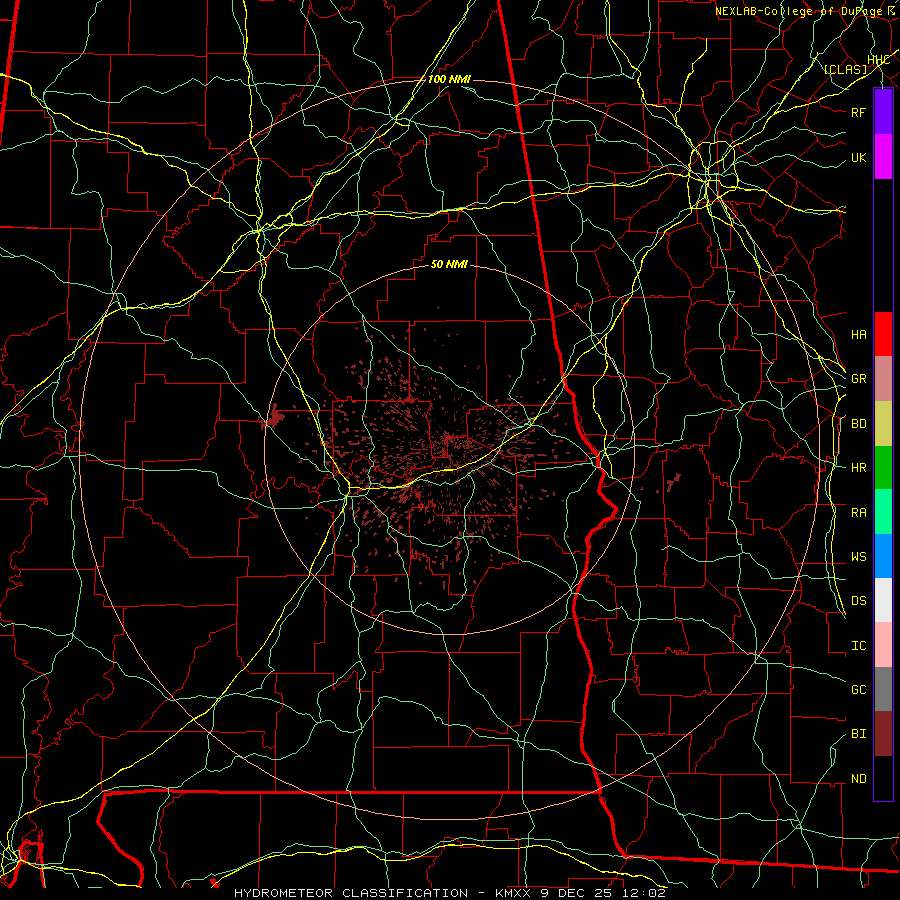The width and height of the screenshot is (900, 900).
Task: Click the [CLAS] label
Action: [x=845, y=70]
